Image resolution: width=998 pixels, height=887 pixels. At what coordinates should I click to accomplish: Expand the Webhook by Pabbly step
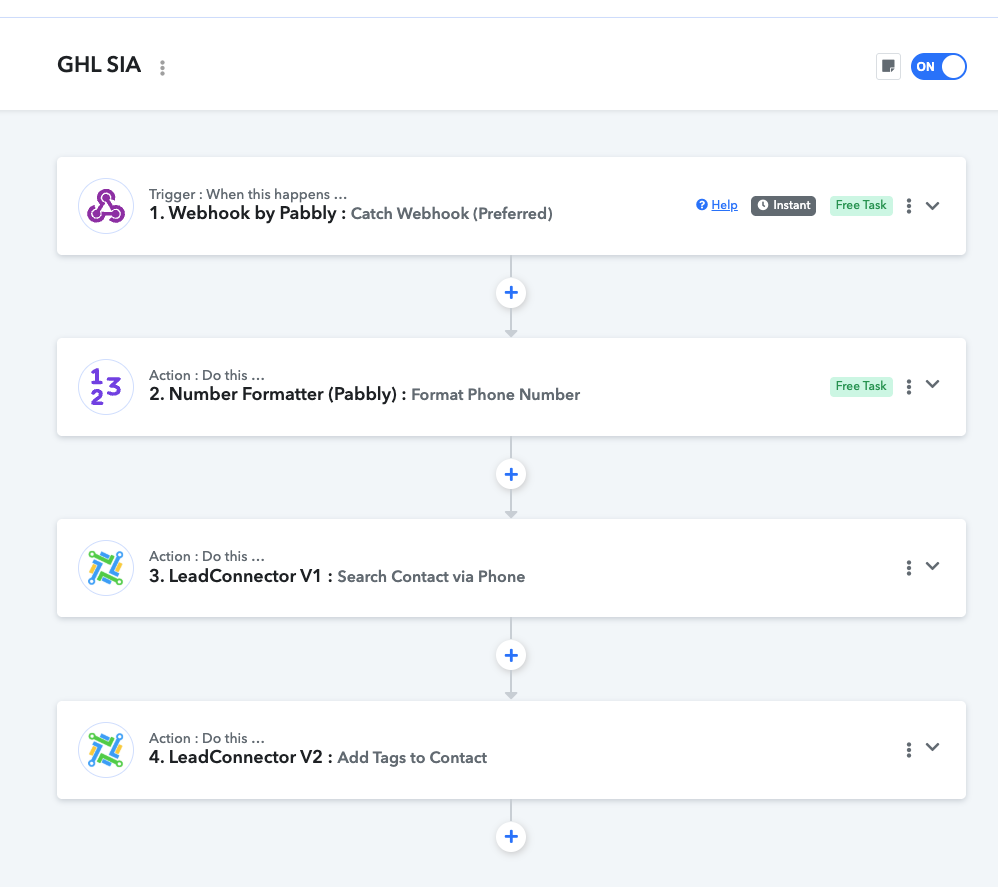pos(932,206)
